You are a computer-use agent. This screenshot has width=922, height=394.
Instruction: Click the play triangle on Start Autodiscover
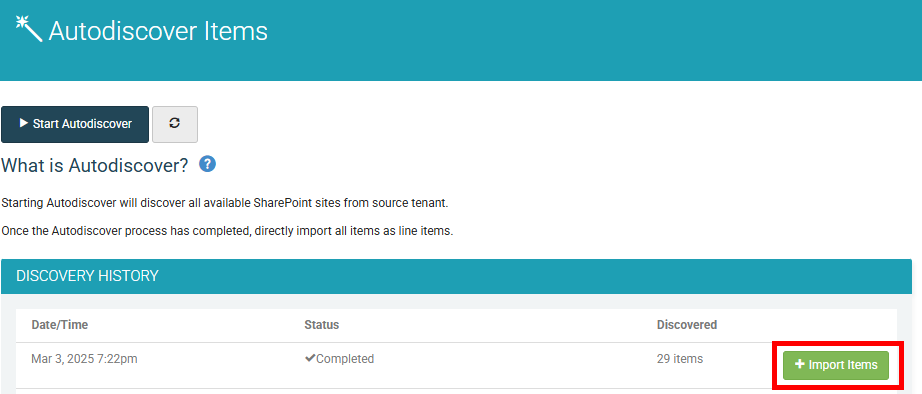pos(24,123)
